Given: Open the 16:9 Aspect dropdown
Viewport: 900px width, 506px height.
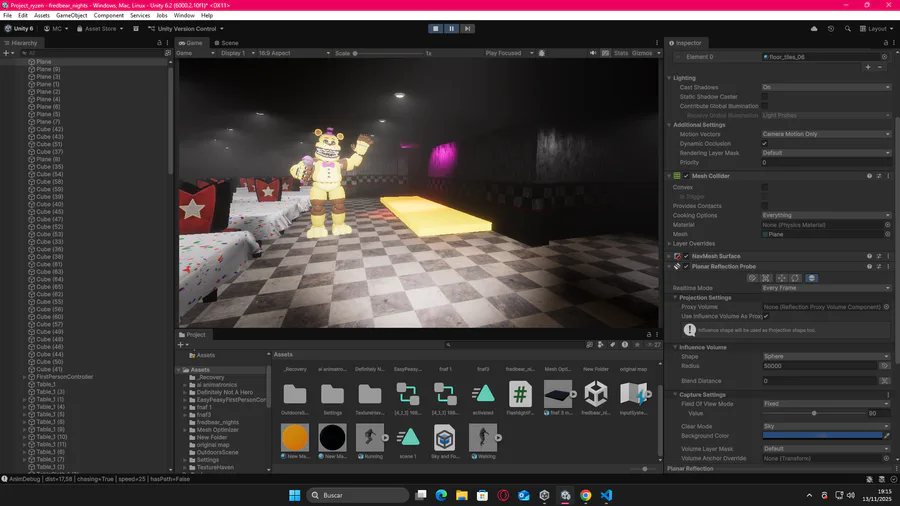Looking at the screenshot, I should click(x=293, y=53).
